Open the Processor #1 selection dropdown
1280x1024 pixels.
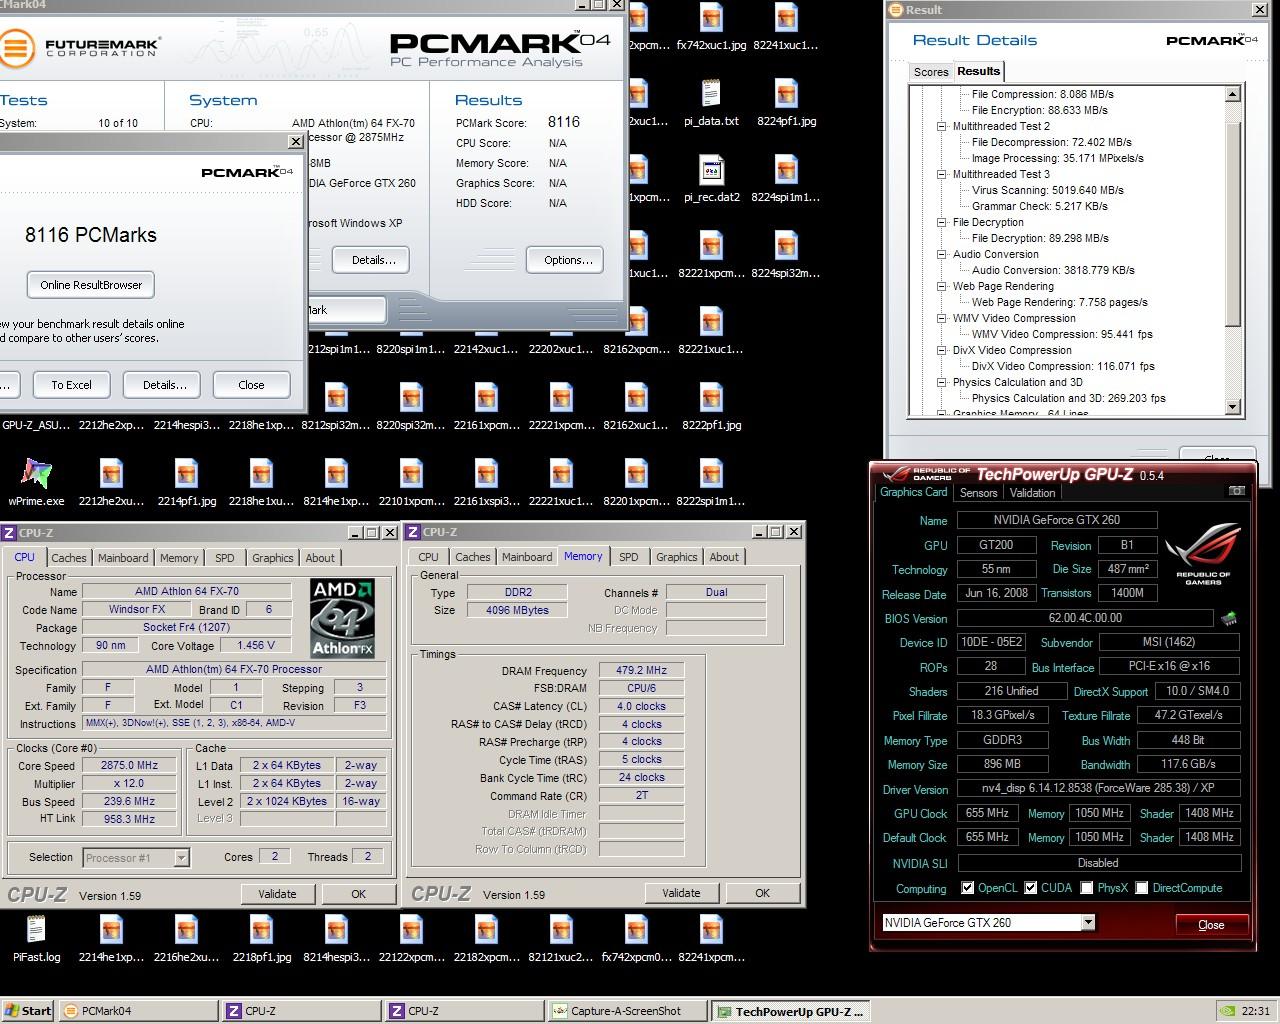181,857
